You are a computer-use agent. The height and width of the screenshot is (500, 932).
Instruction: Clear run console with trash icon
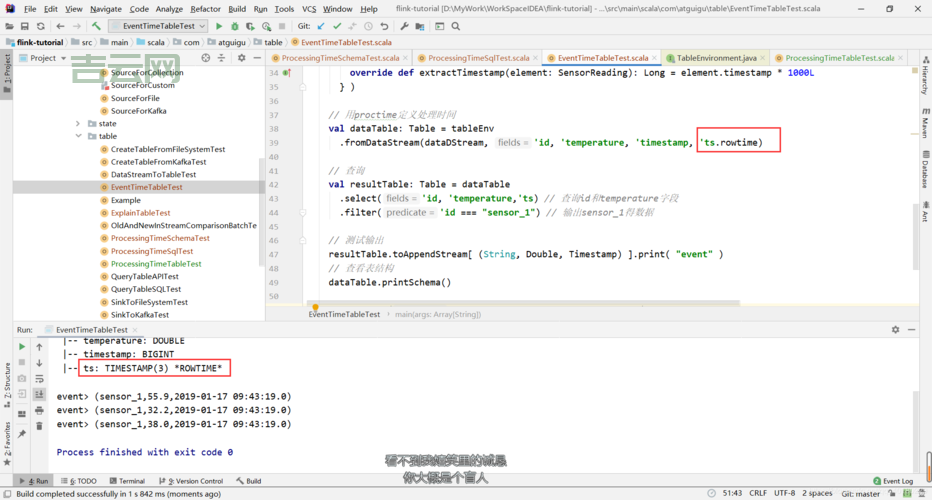[x=39, y=426]
